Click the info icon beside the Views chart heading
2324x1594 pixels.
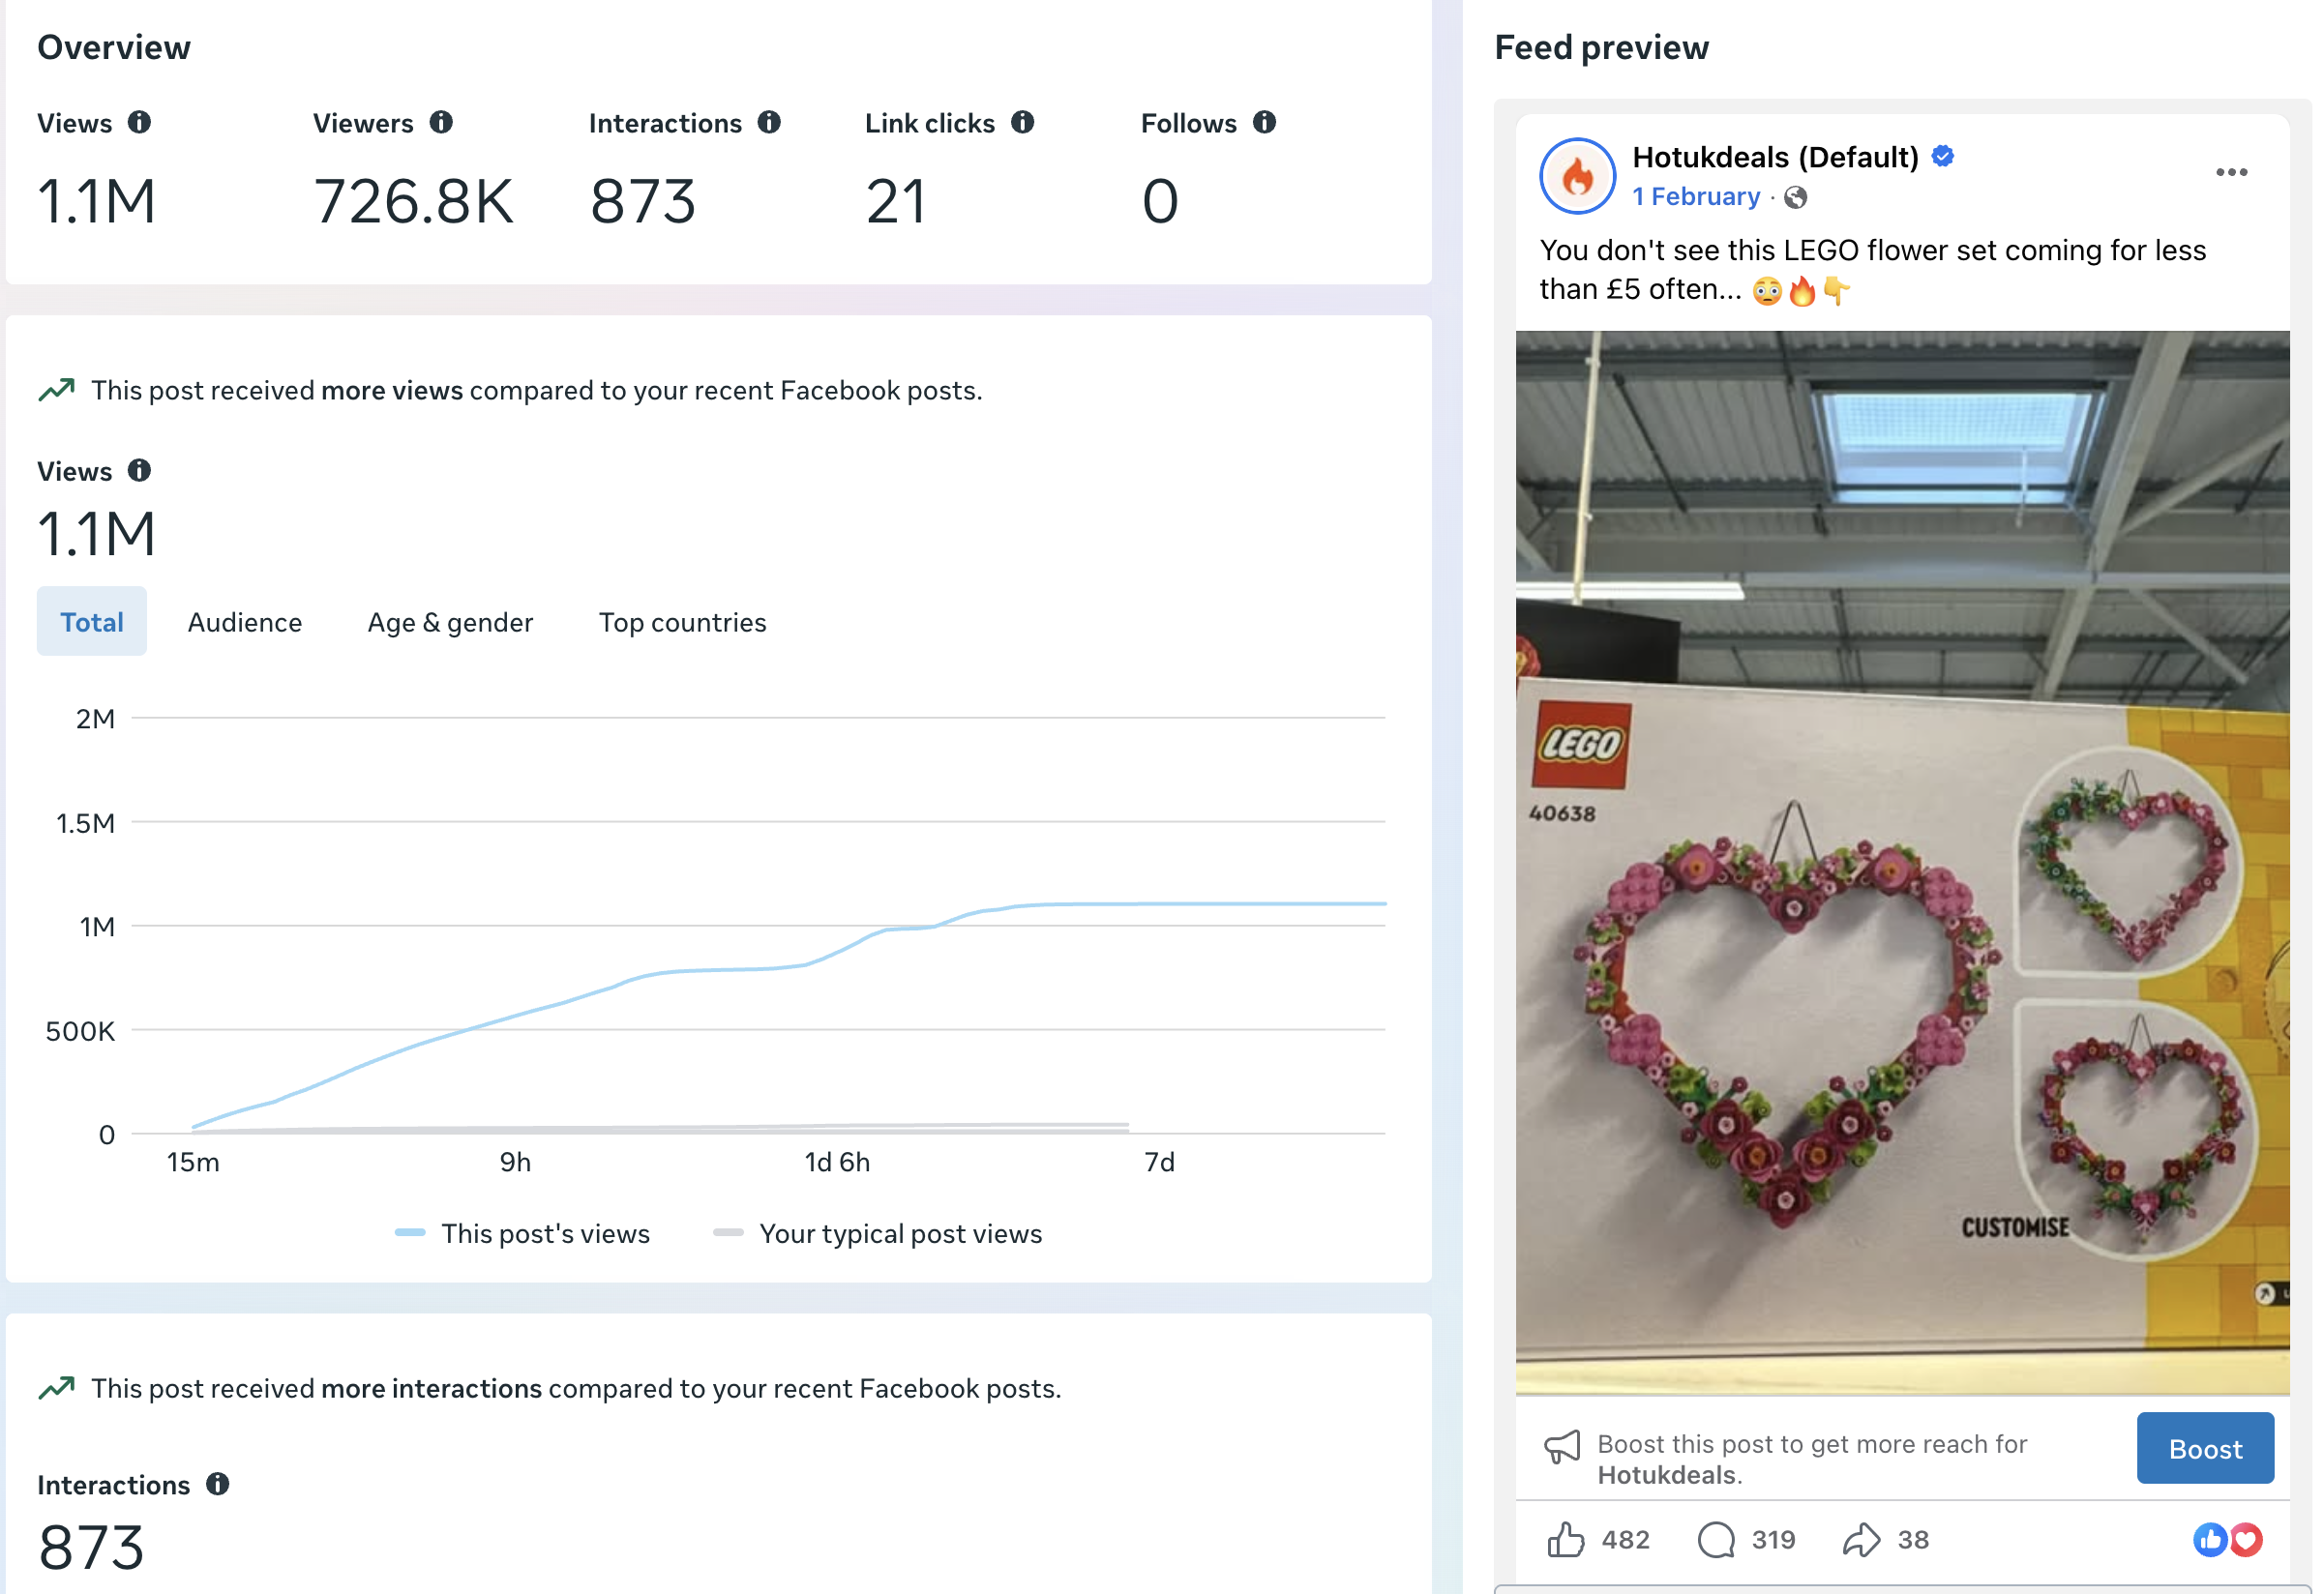(x=139, y=470)
